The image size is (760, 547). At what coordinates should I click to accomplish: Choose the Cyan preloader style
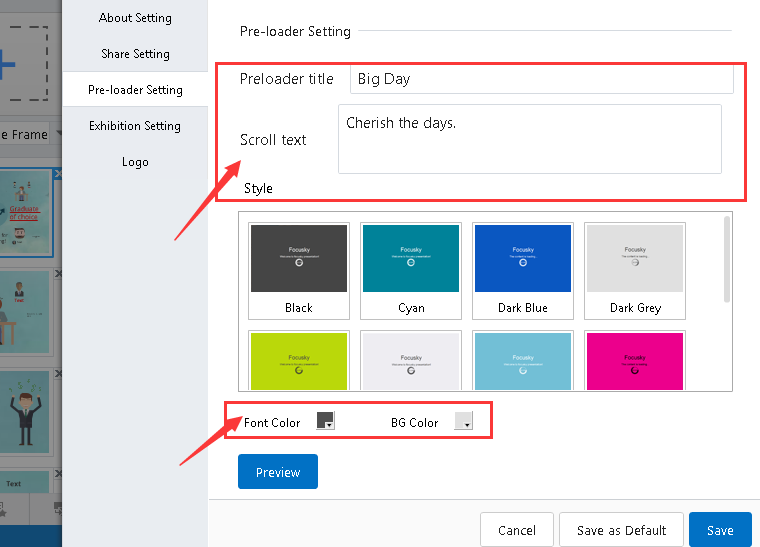click(411, 271)
